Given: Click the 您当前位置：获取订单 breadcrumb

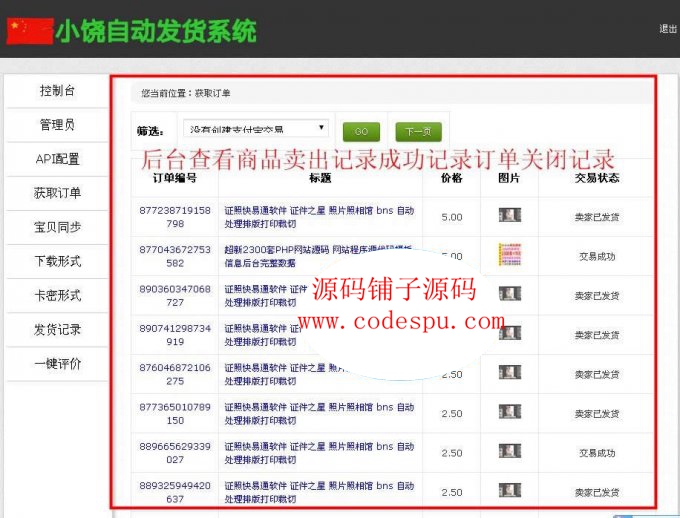Looking at the screenshot, I should point(186,93).
